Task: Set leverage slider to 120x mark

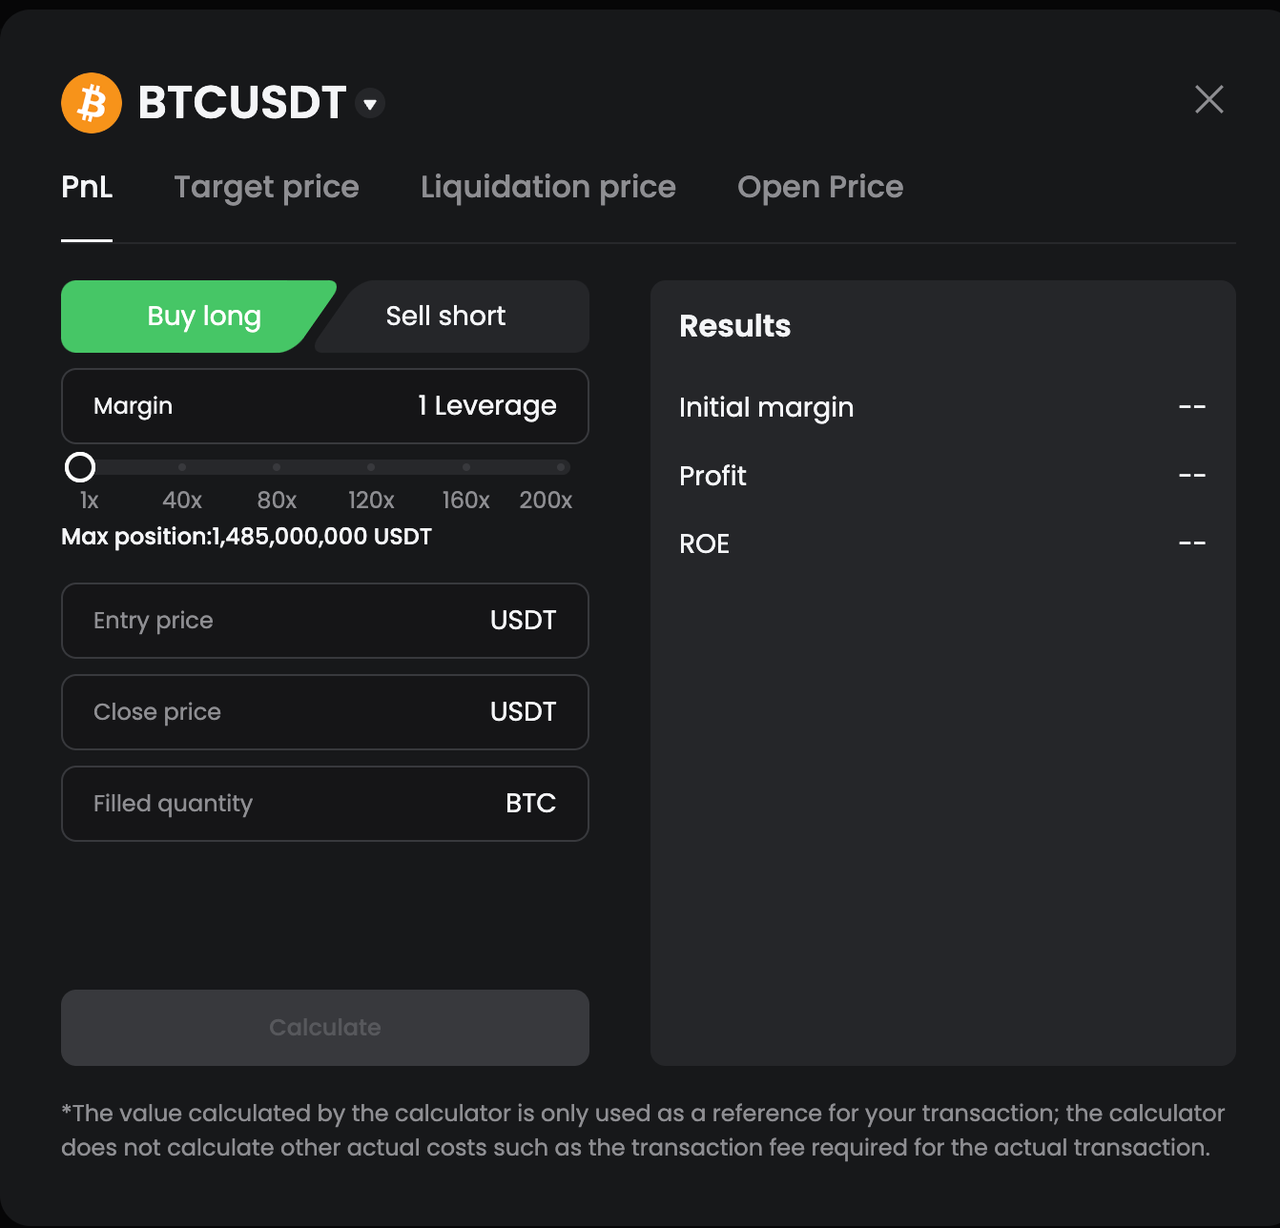Action: 371,467
